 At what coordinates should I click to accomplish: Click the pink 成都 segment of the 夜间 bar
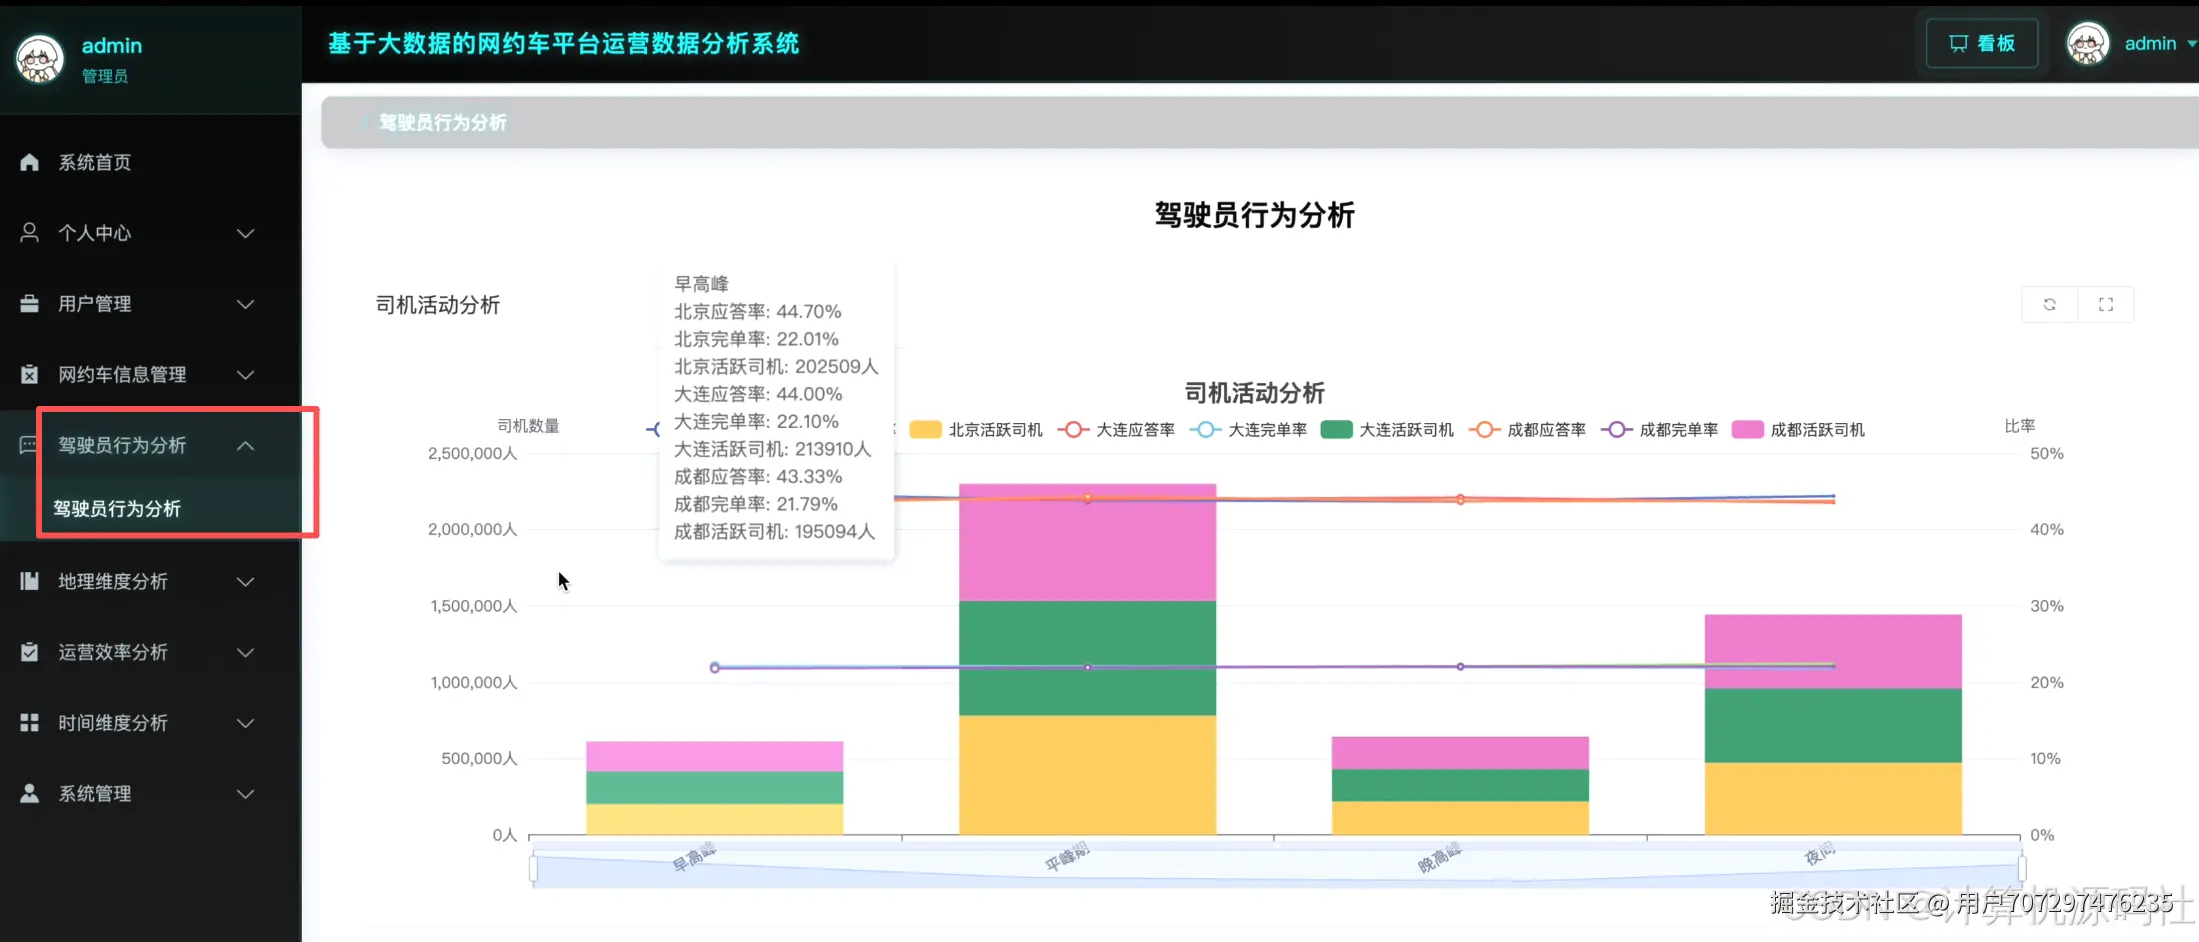click(x=1833, y=651)
